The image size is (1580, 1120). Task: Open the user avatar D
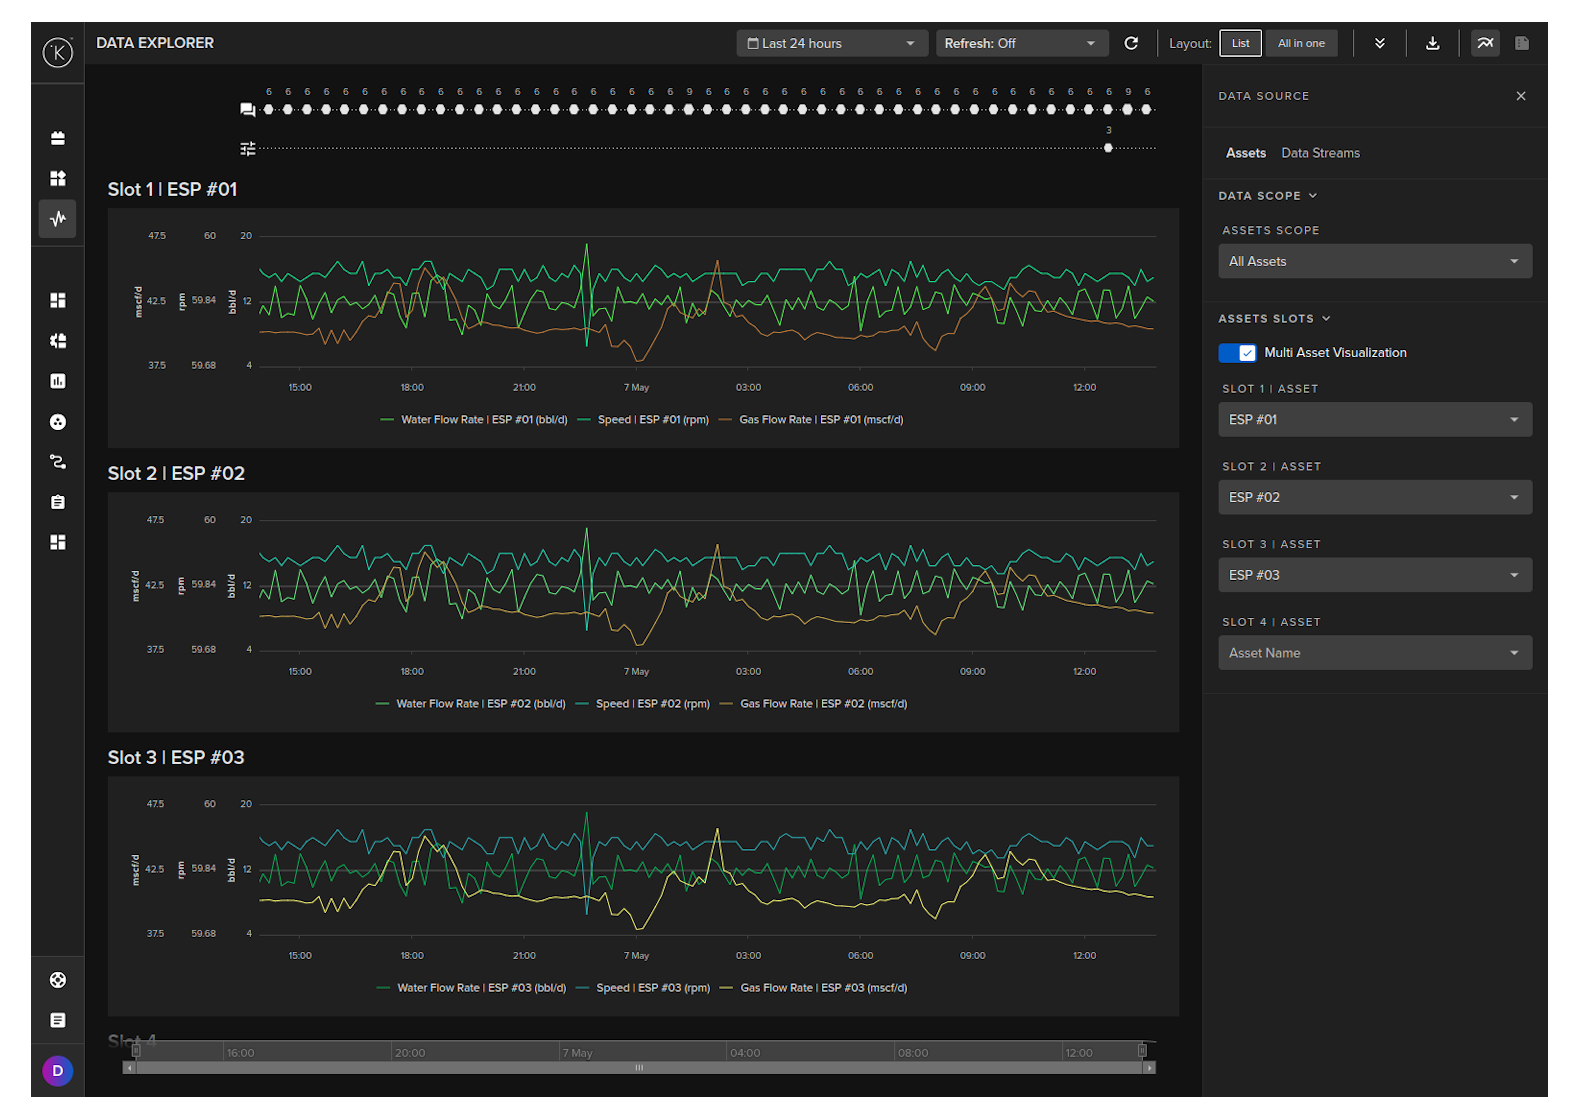[58, 1071]
